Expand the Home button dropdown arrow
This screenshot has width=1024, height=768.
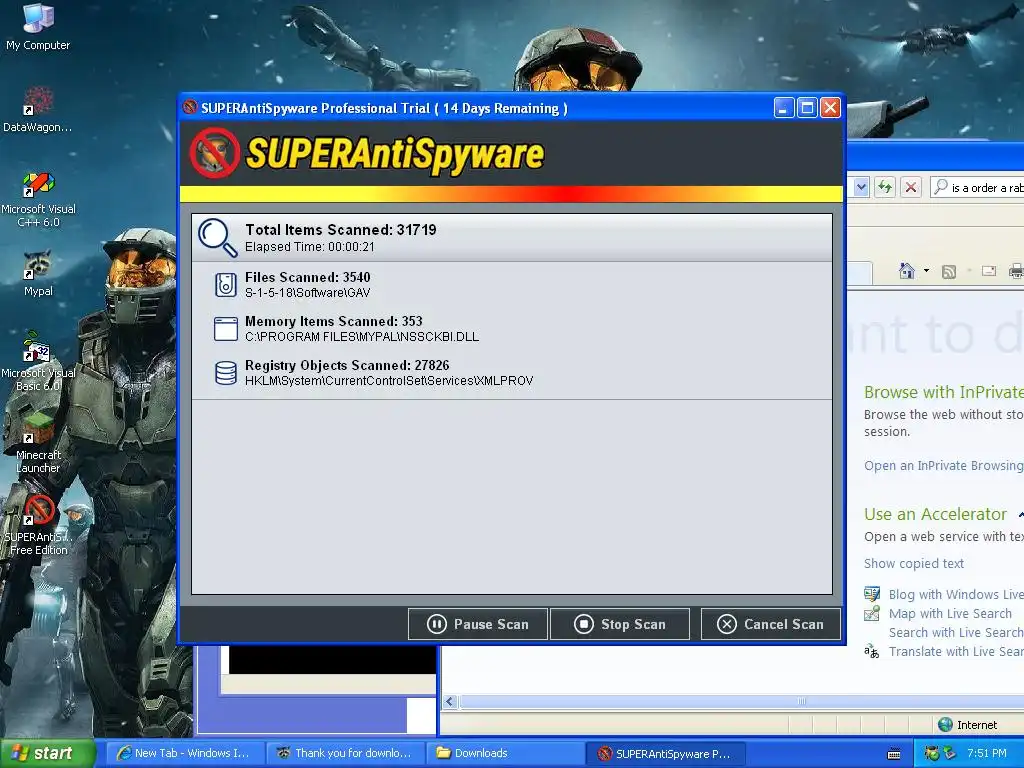[x=926, y=270]
